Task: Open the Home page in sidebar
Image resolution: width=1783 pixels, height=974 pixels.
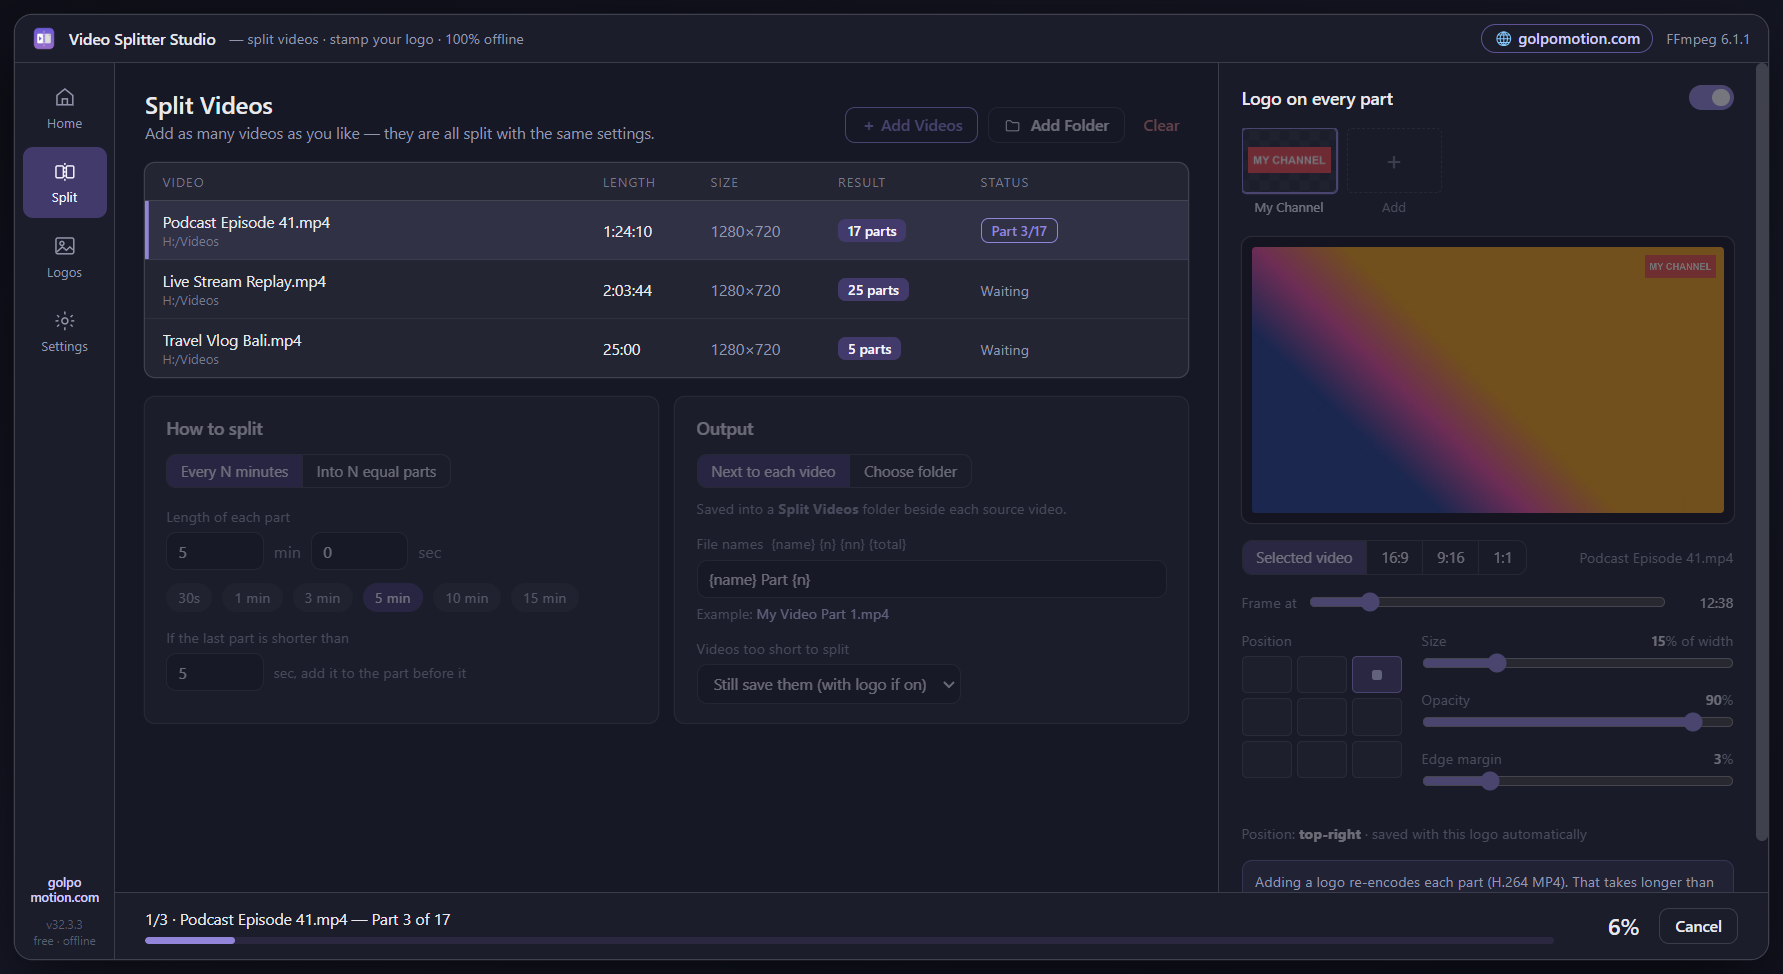Action: tap(64, 109)
